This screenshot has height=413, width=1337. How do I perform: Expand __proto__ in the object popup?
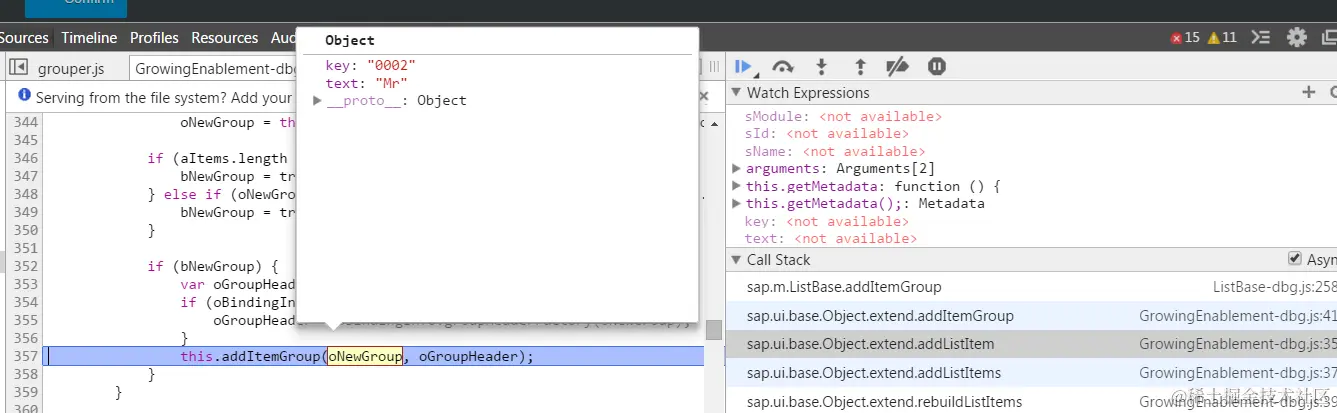tap(317, 101)
